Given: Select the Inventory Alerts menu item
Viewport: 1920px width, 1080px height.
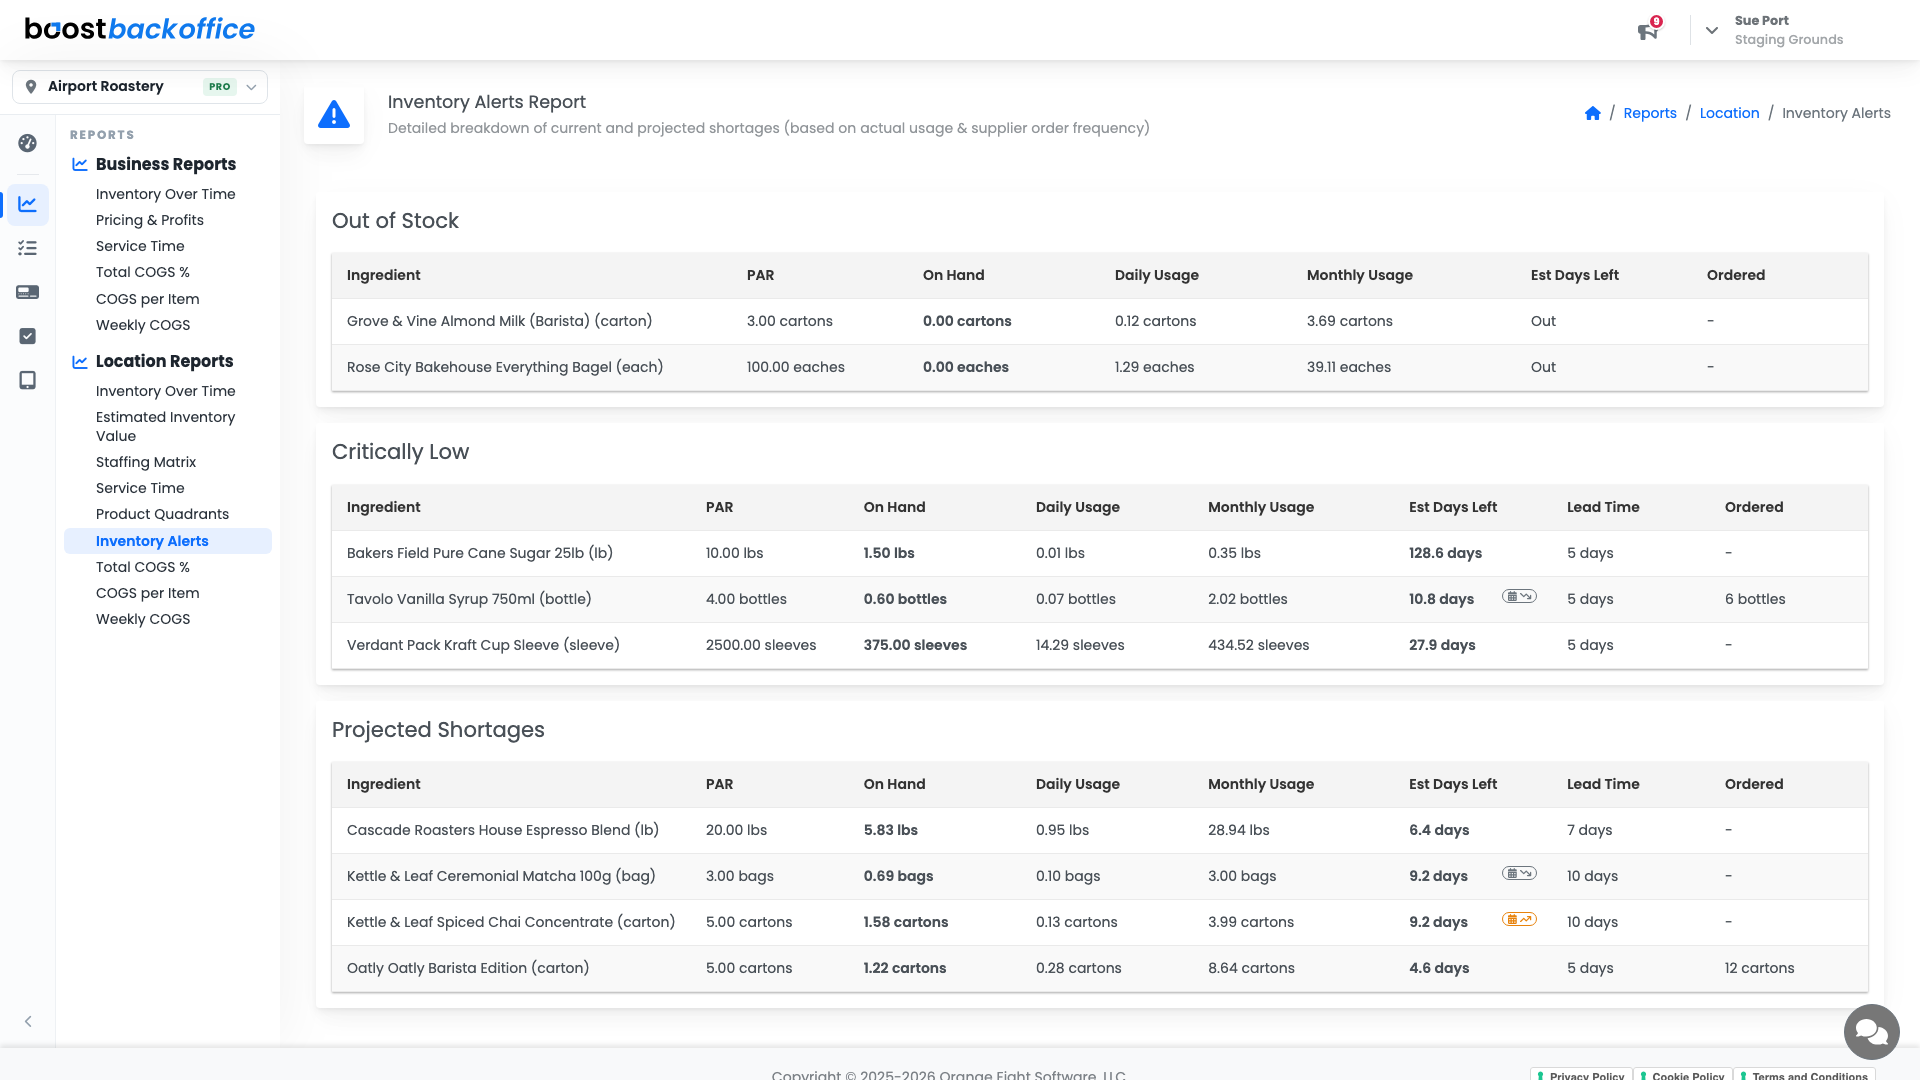Looking at the screenshot, I should [168, 541].
